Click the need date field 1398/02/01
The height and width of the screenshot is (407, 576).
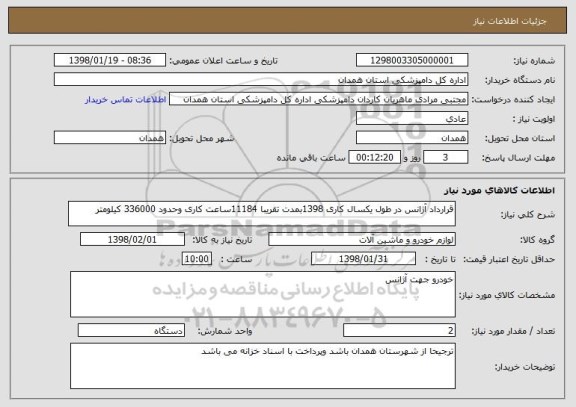[132, 239]
